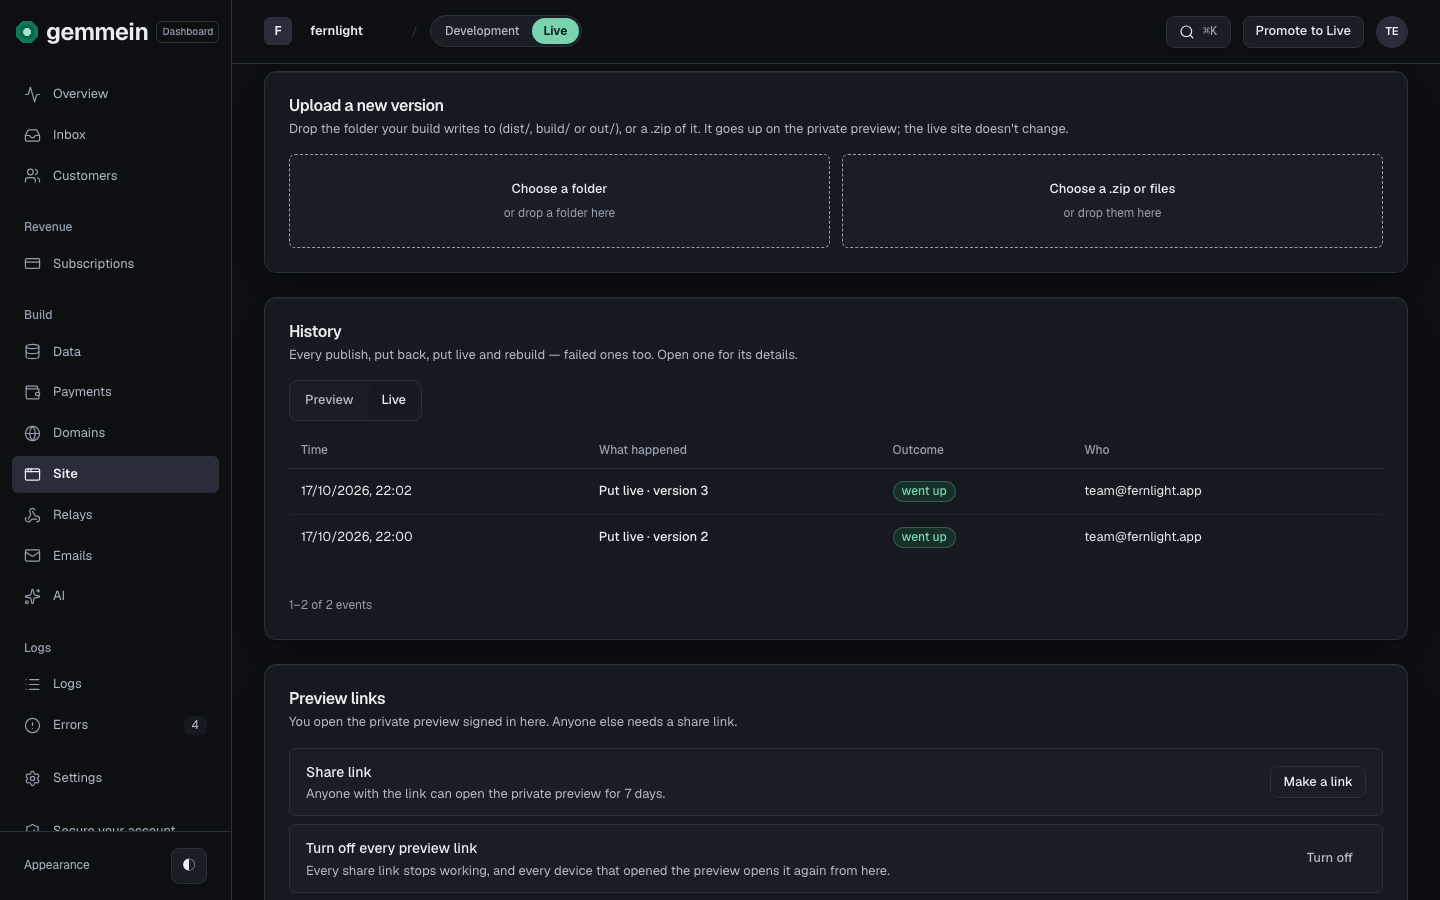Click the Emails envelope icon
This screenshot has width=1440, height=900.
33,556
